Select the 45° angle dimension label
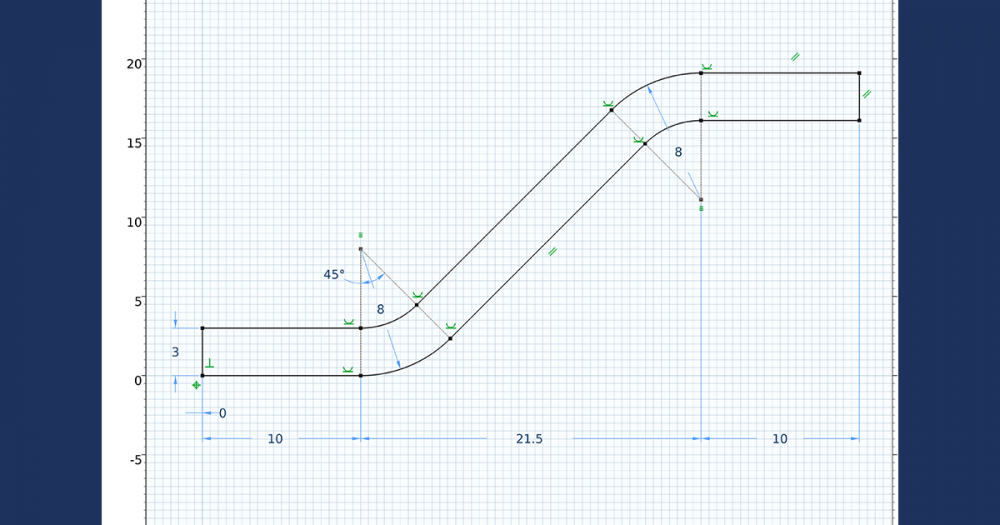This screenshot has height=525, width=1000. coord(334,274)
